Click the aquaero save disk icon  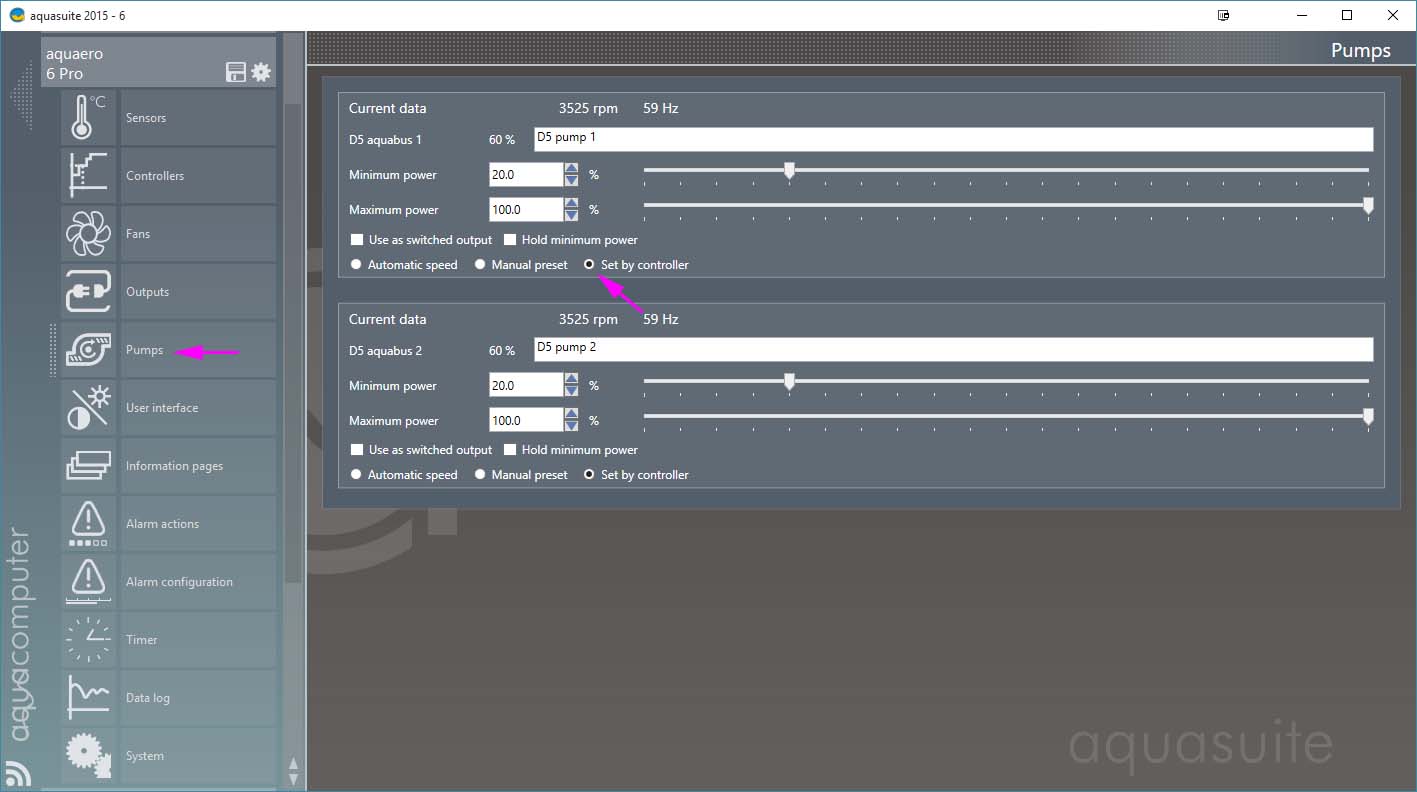(x=236, y=72)
